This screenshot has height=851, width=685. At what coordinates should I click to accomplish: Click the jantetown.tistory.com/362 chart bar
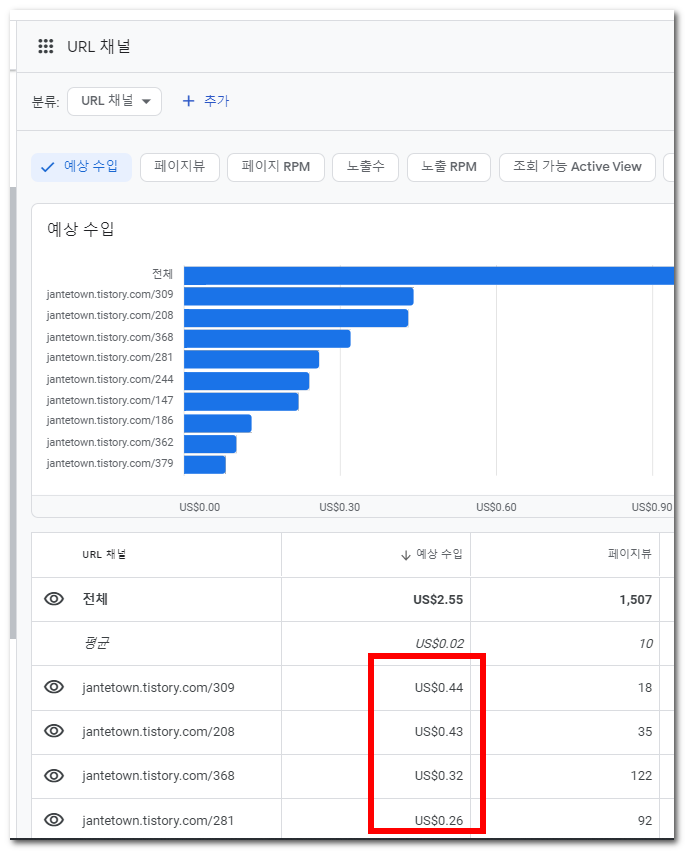pos(210,444)
